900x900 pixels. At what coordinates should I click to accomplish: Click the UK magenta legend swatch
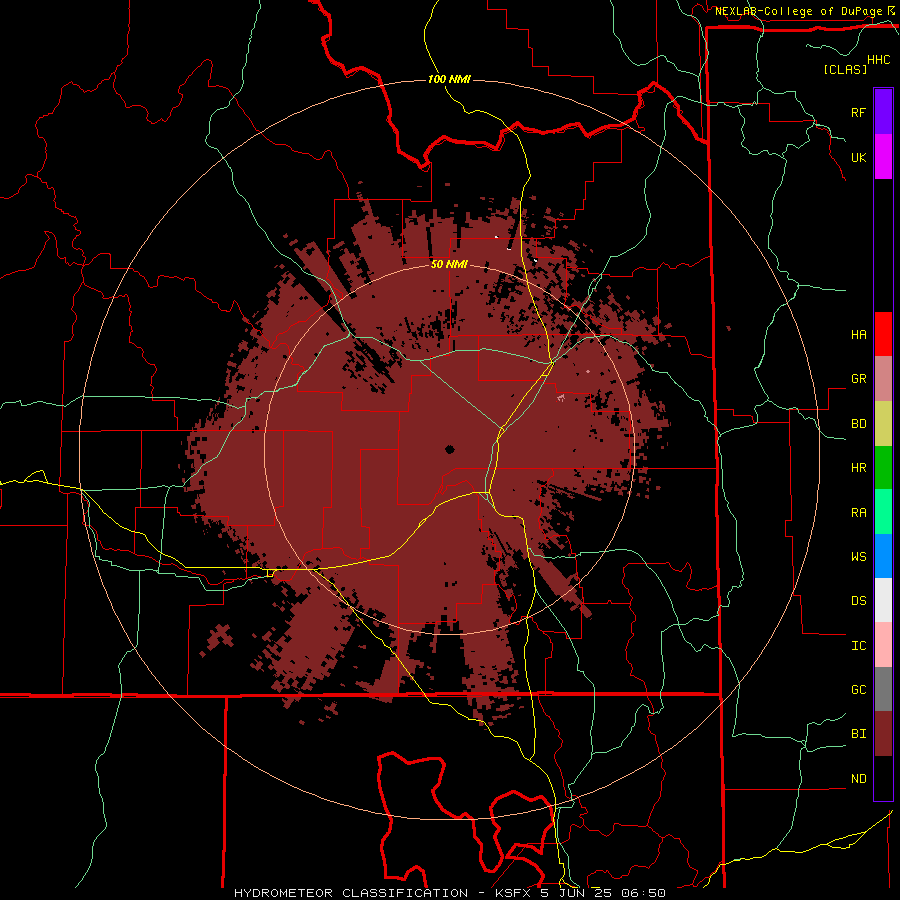pyautogui.click(x=883, y=157)
